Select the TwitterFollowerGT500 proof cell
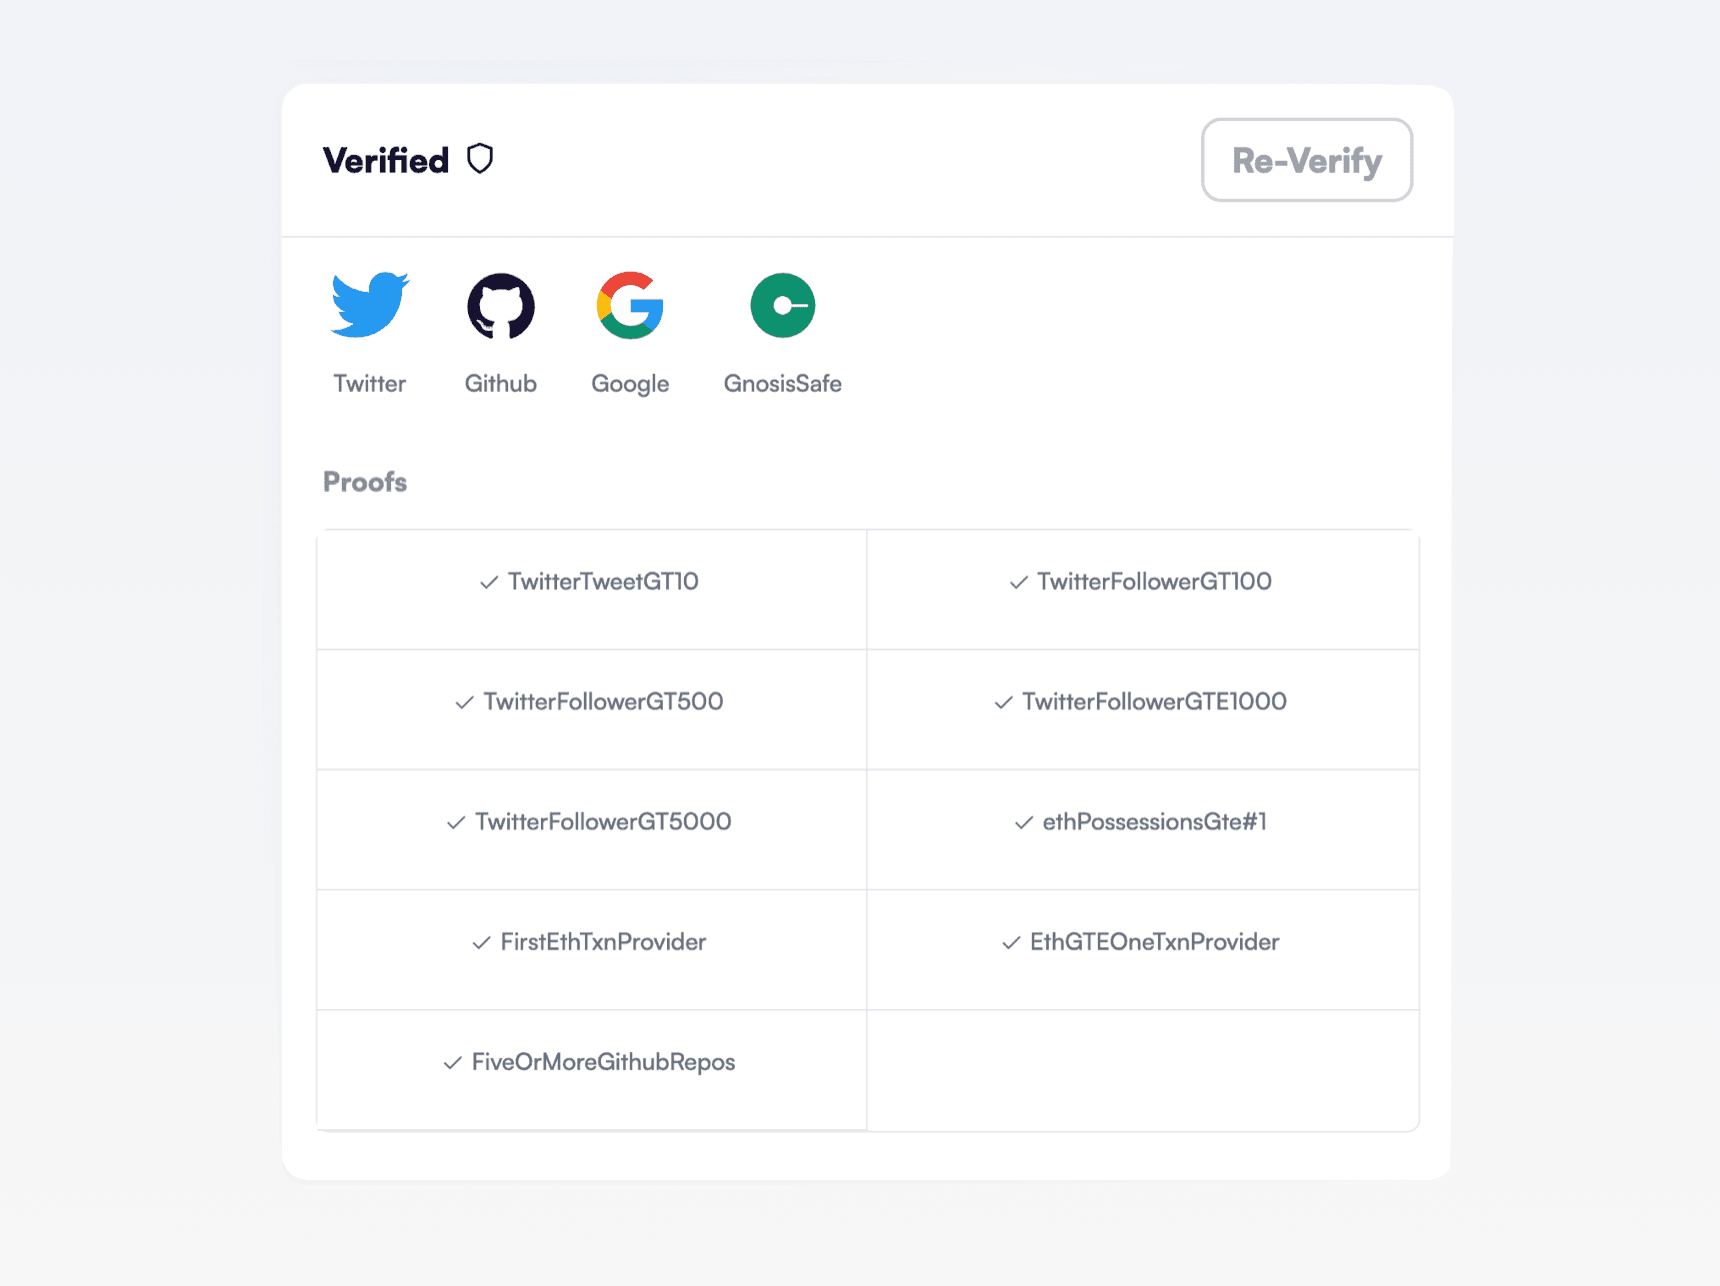The image size is (1720, 1286). 591,709
